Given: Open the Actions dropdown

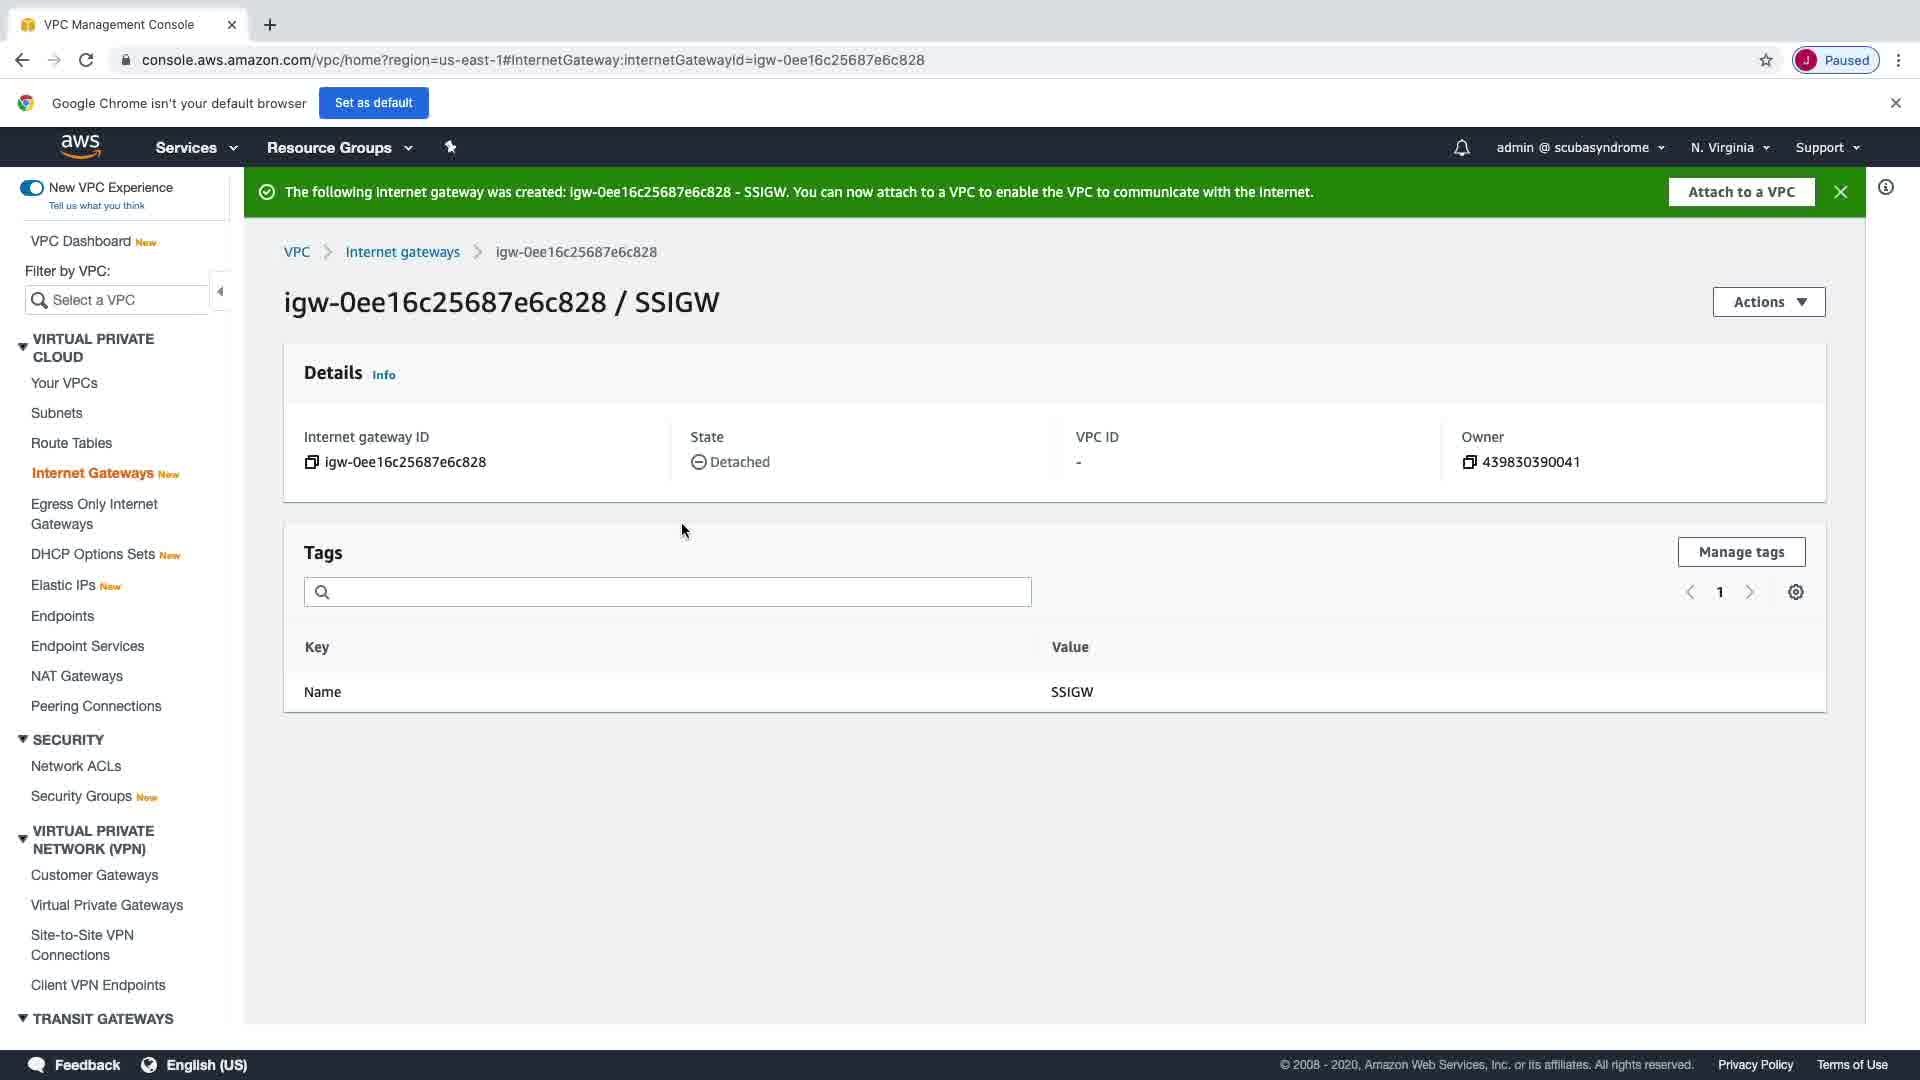Looking at the screenshot, I should (1768, 302).
